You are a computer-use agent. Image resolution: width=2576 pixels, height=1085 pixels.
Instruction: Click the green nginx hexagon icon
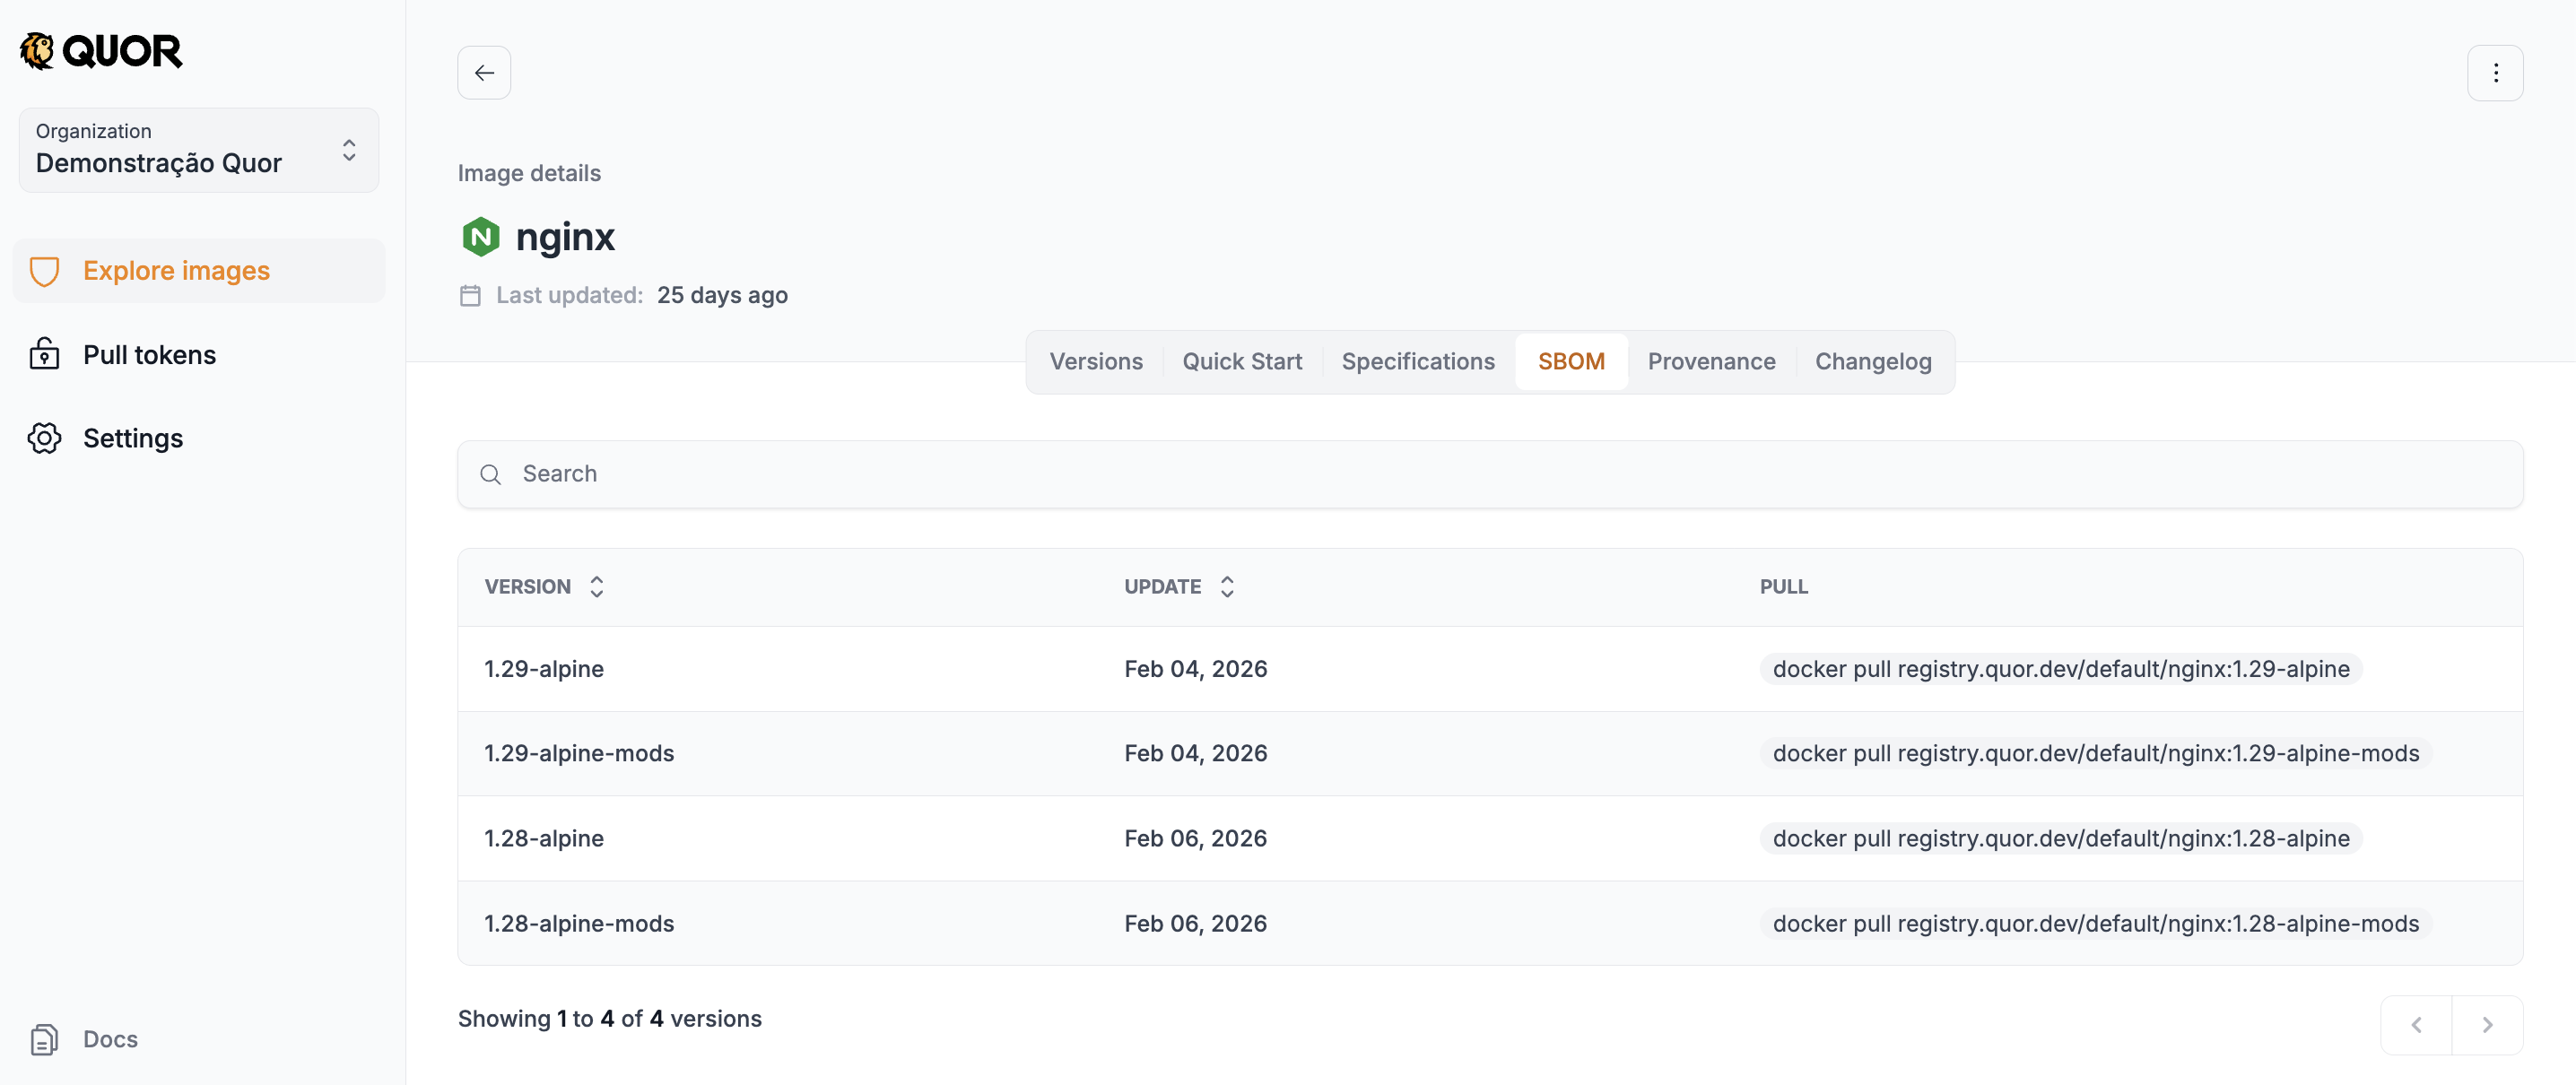coord(481,237)
